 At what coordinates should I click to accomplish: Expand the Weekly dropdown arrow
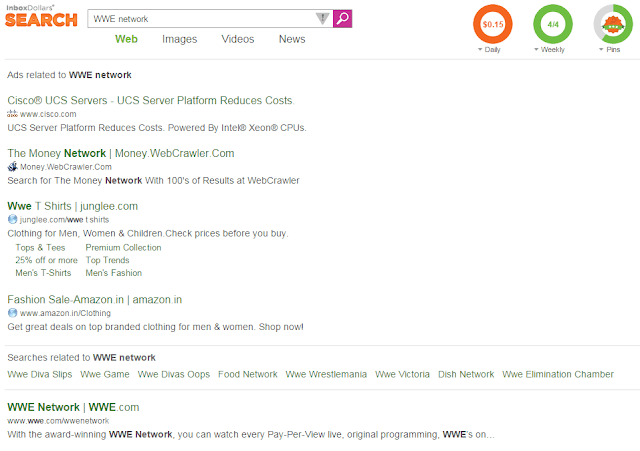(x=536, y=49)
